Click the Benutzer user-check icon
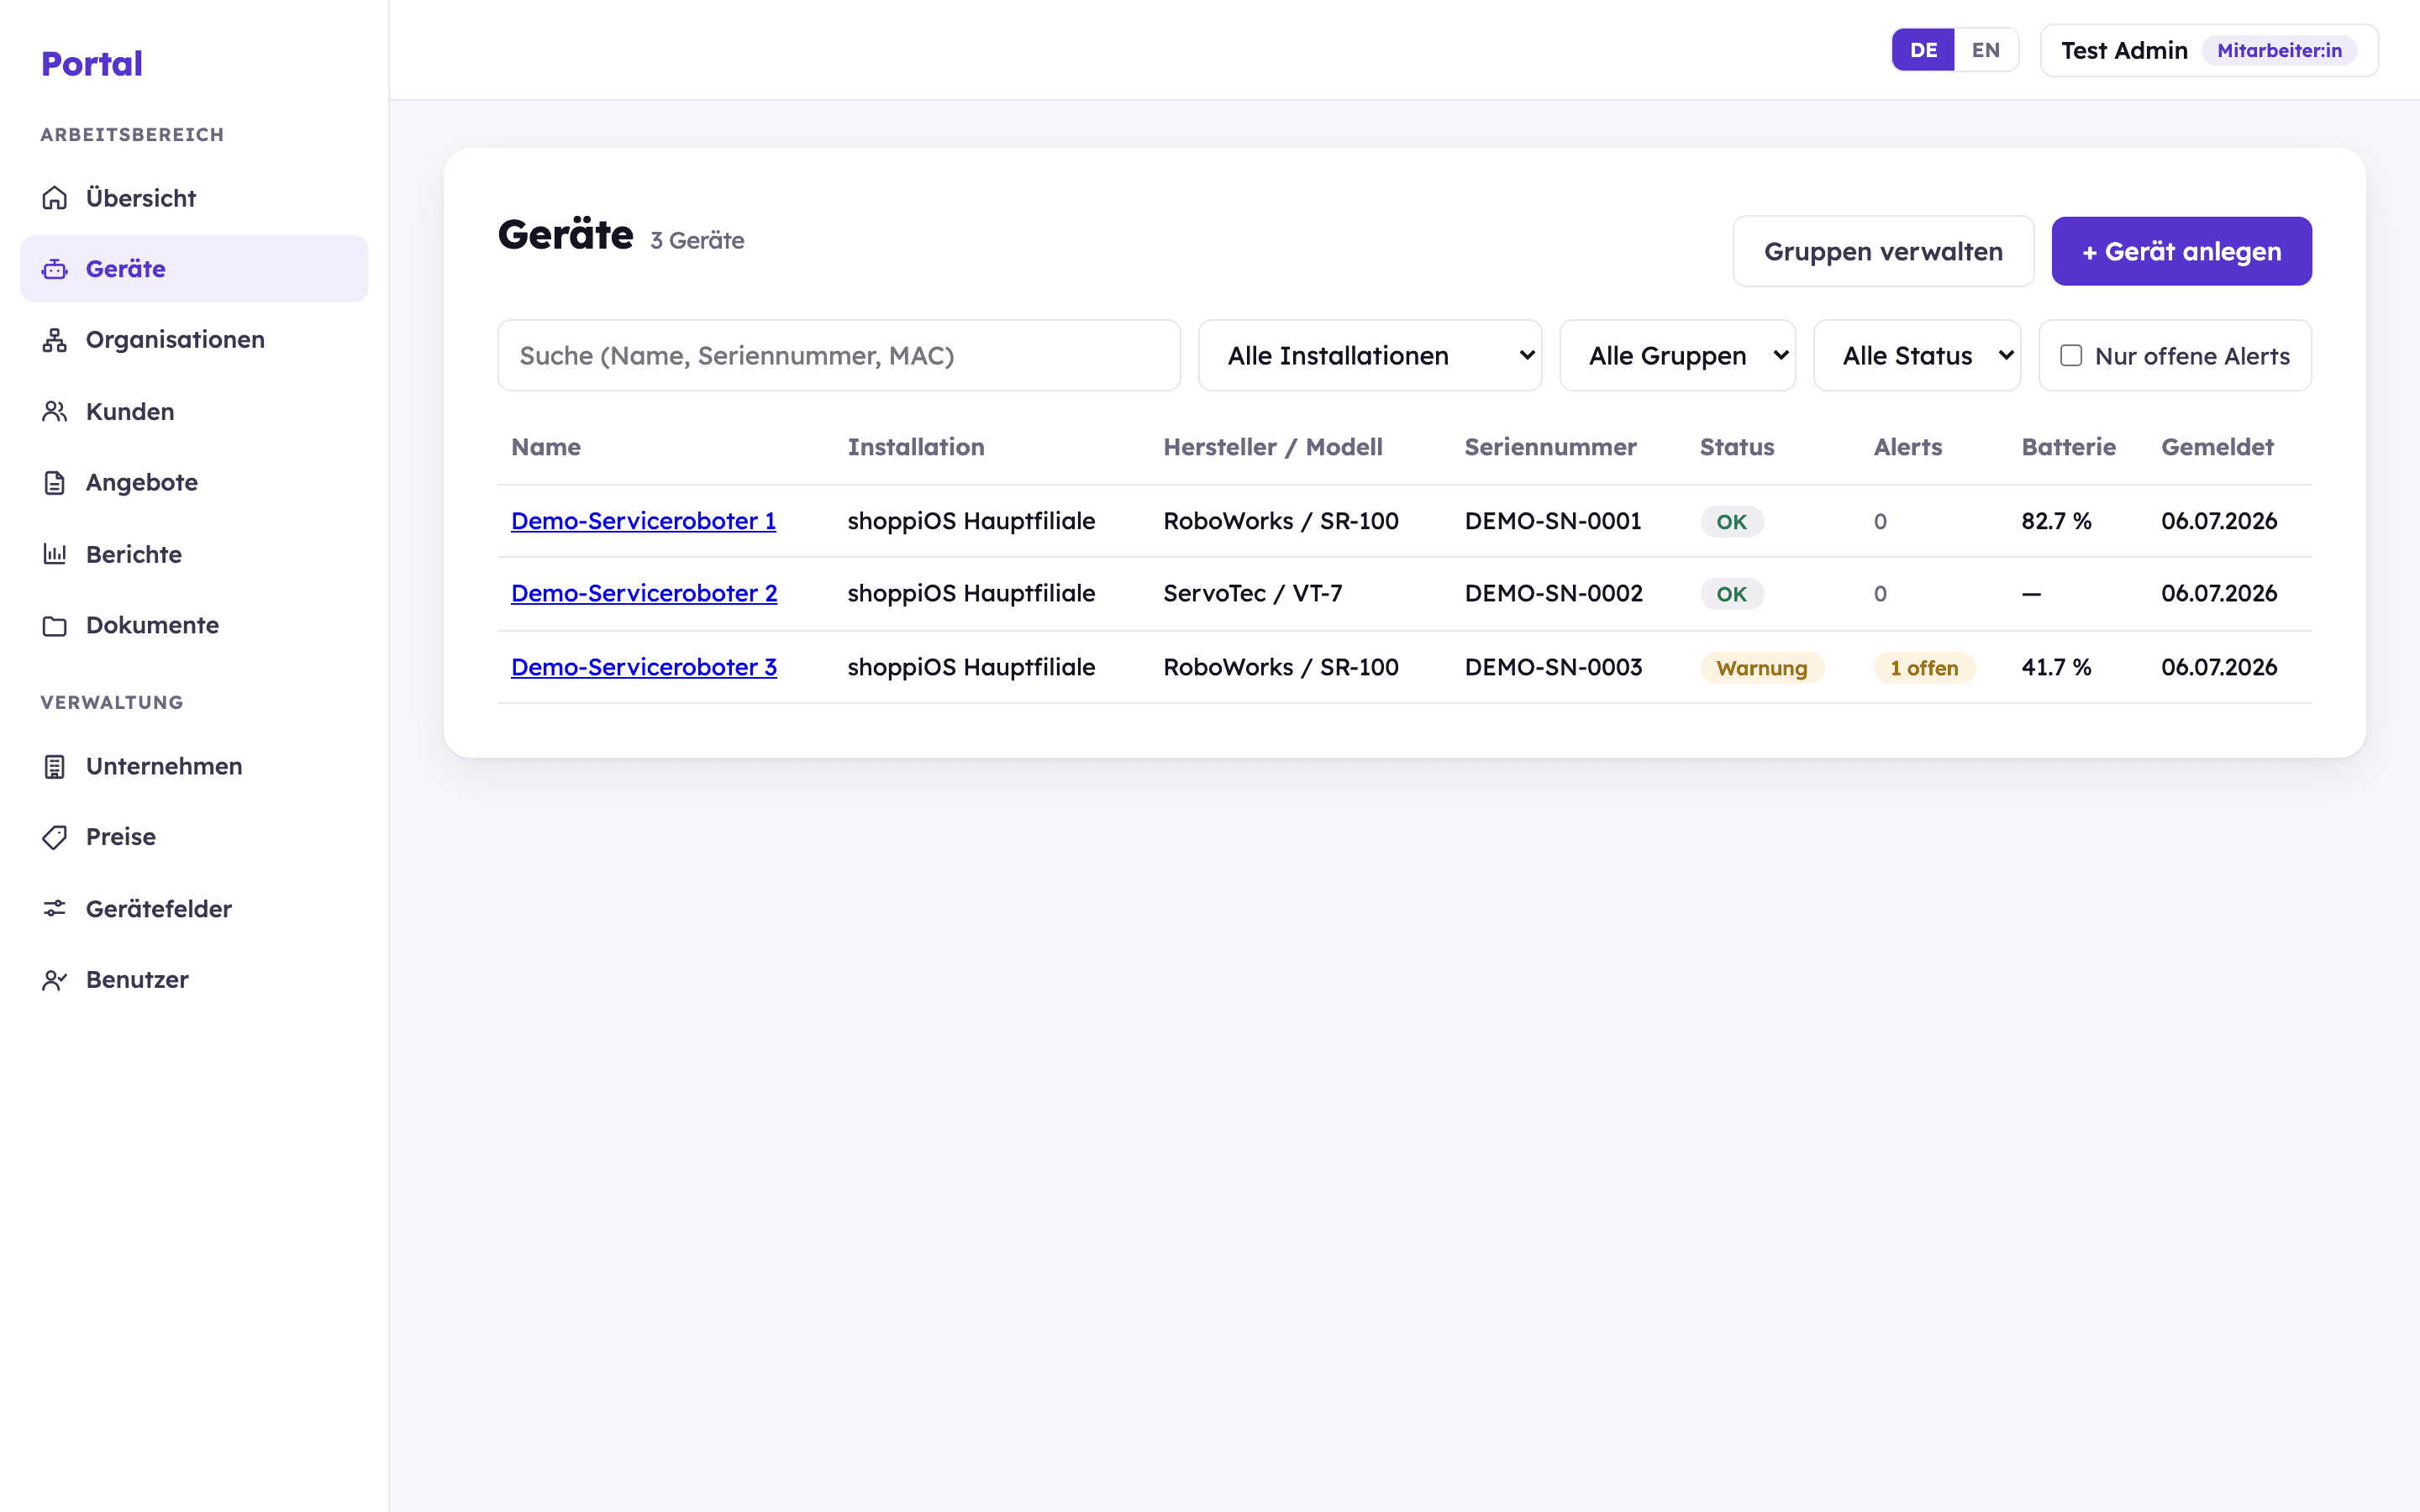Viewport: 2420px width, 1512px height. [55, 980]
